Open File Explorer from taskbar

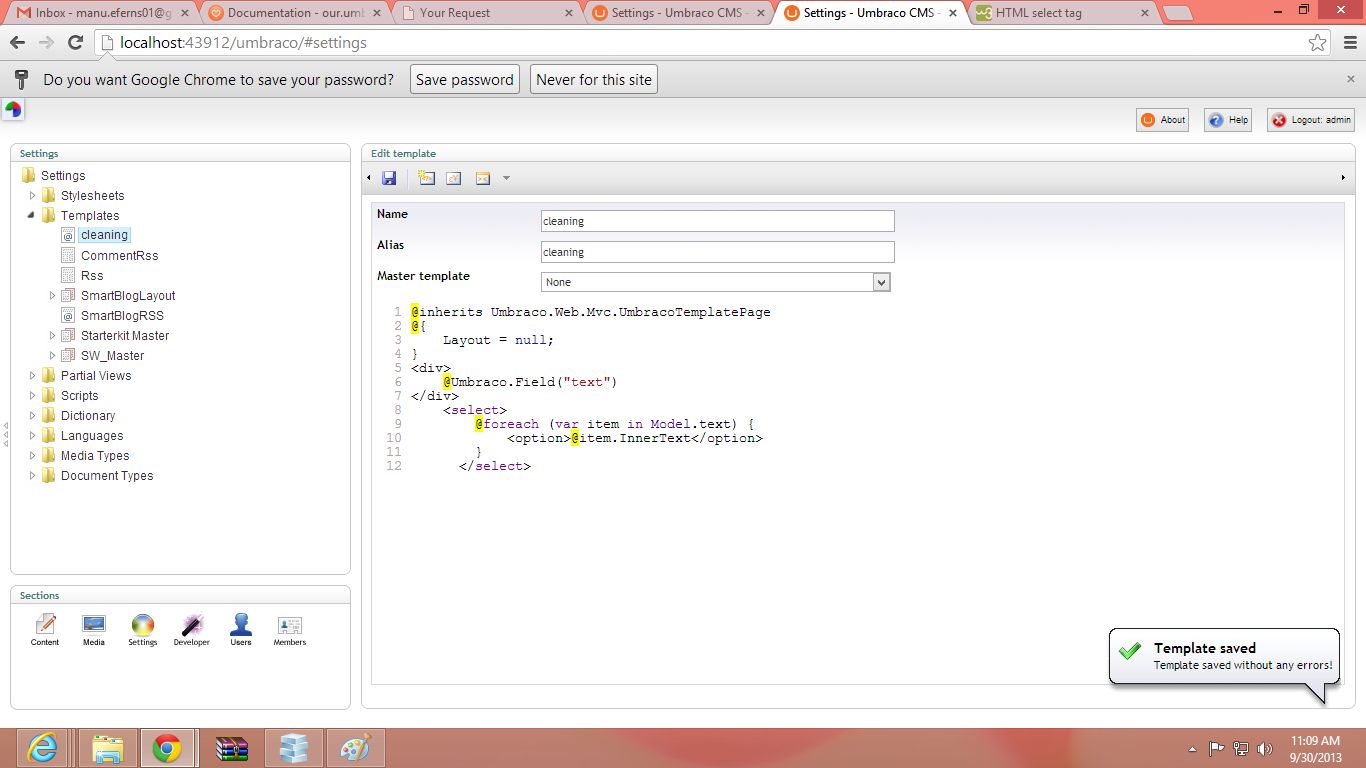(107, 748)
